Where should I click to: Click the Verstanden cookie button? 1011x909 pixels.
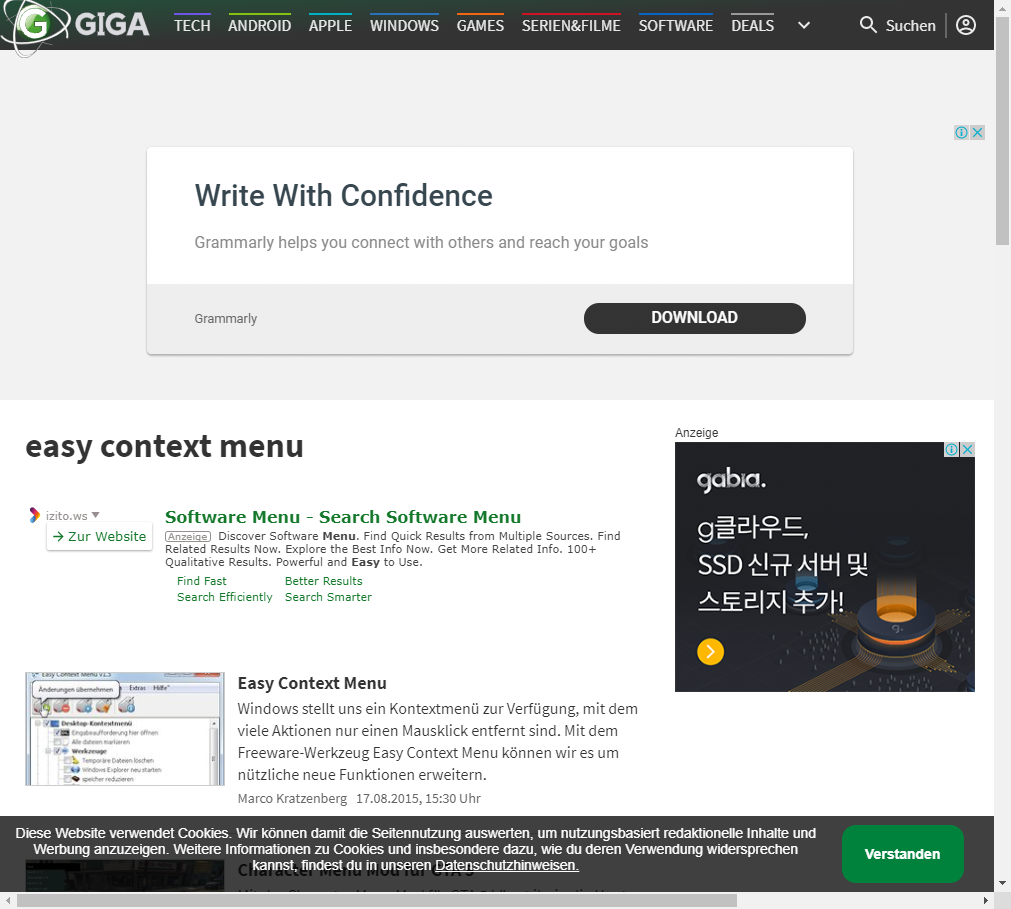902,854
